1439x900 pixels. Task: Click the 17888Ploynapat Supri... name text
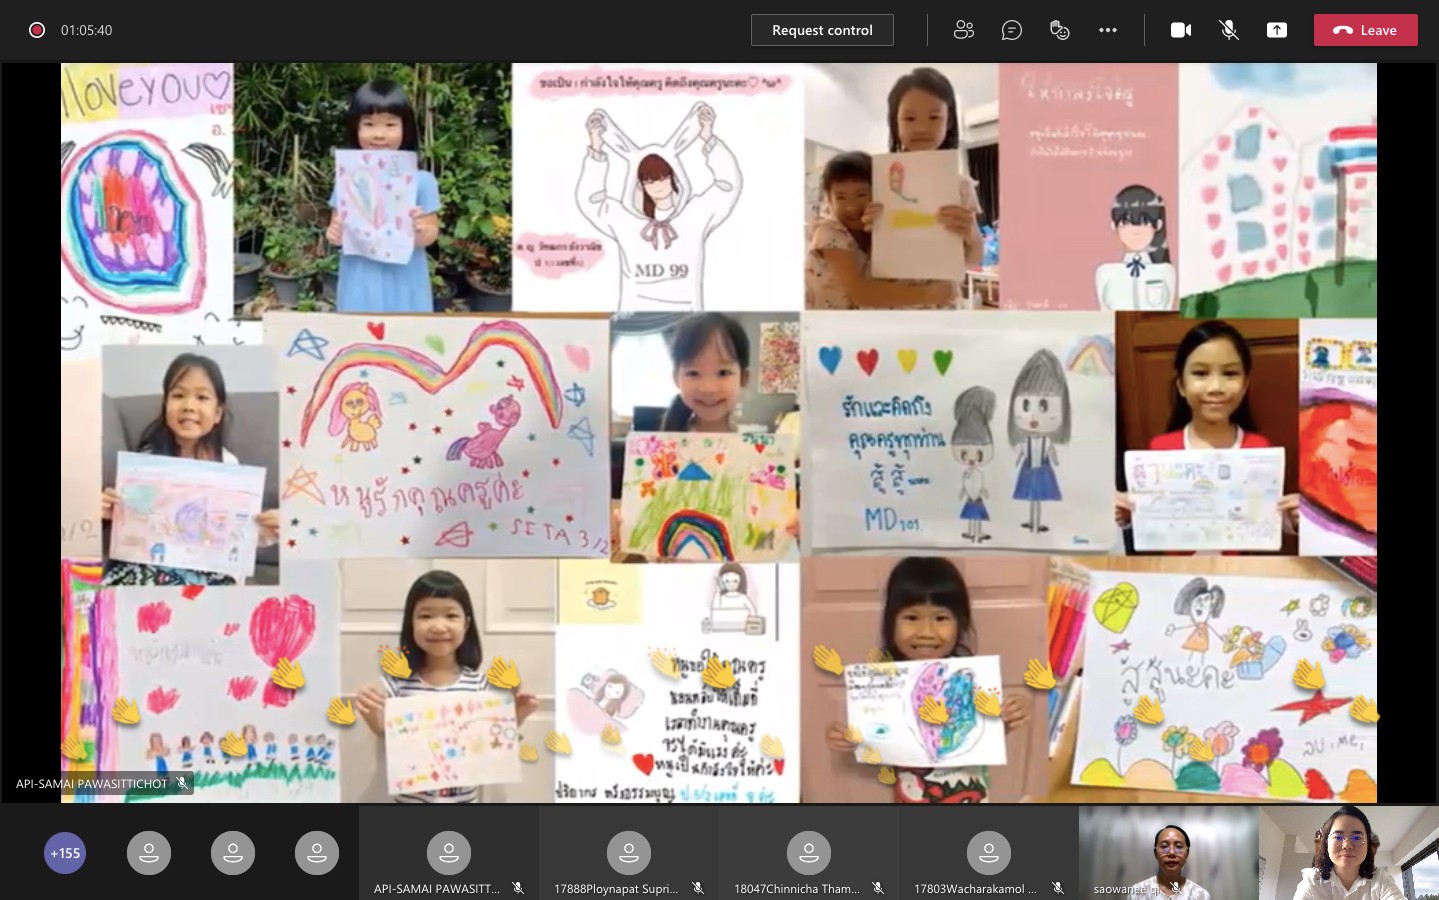[616, 888]
